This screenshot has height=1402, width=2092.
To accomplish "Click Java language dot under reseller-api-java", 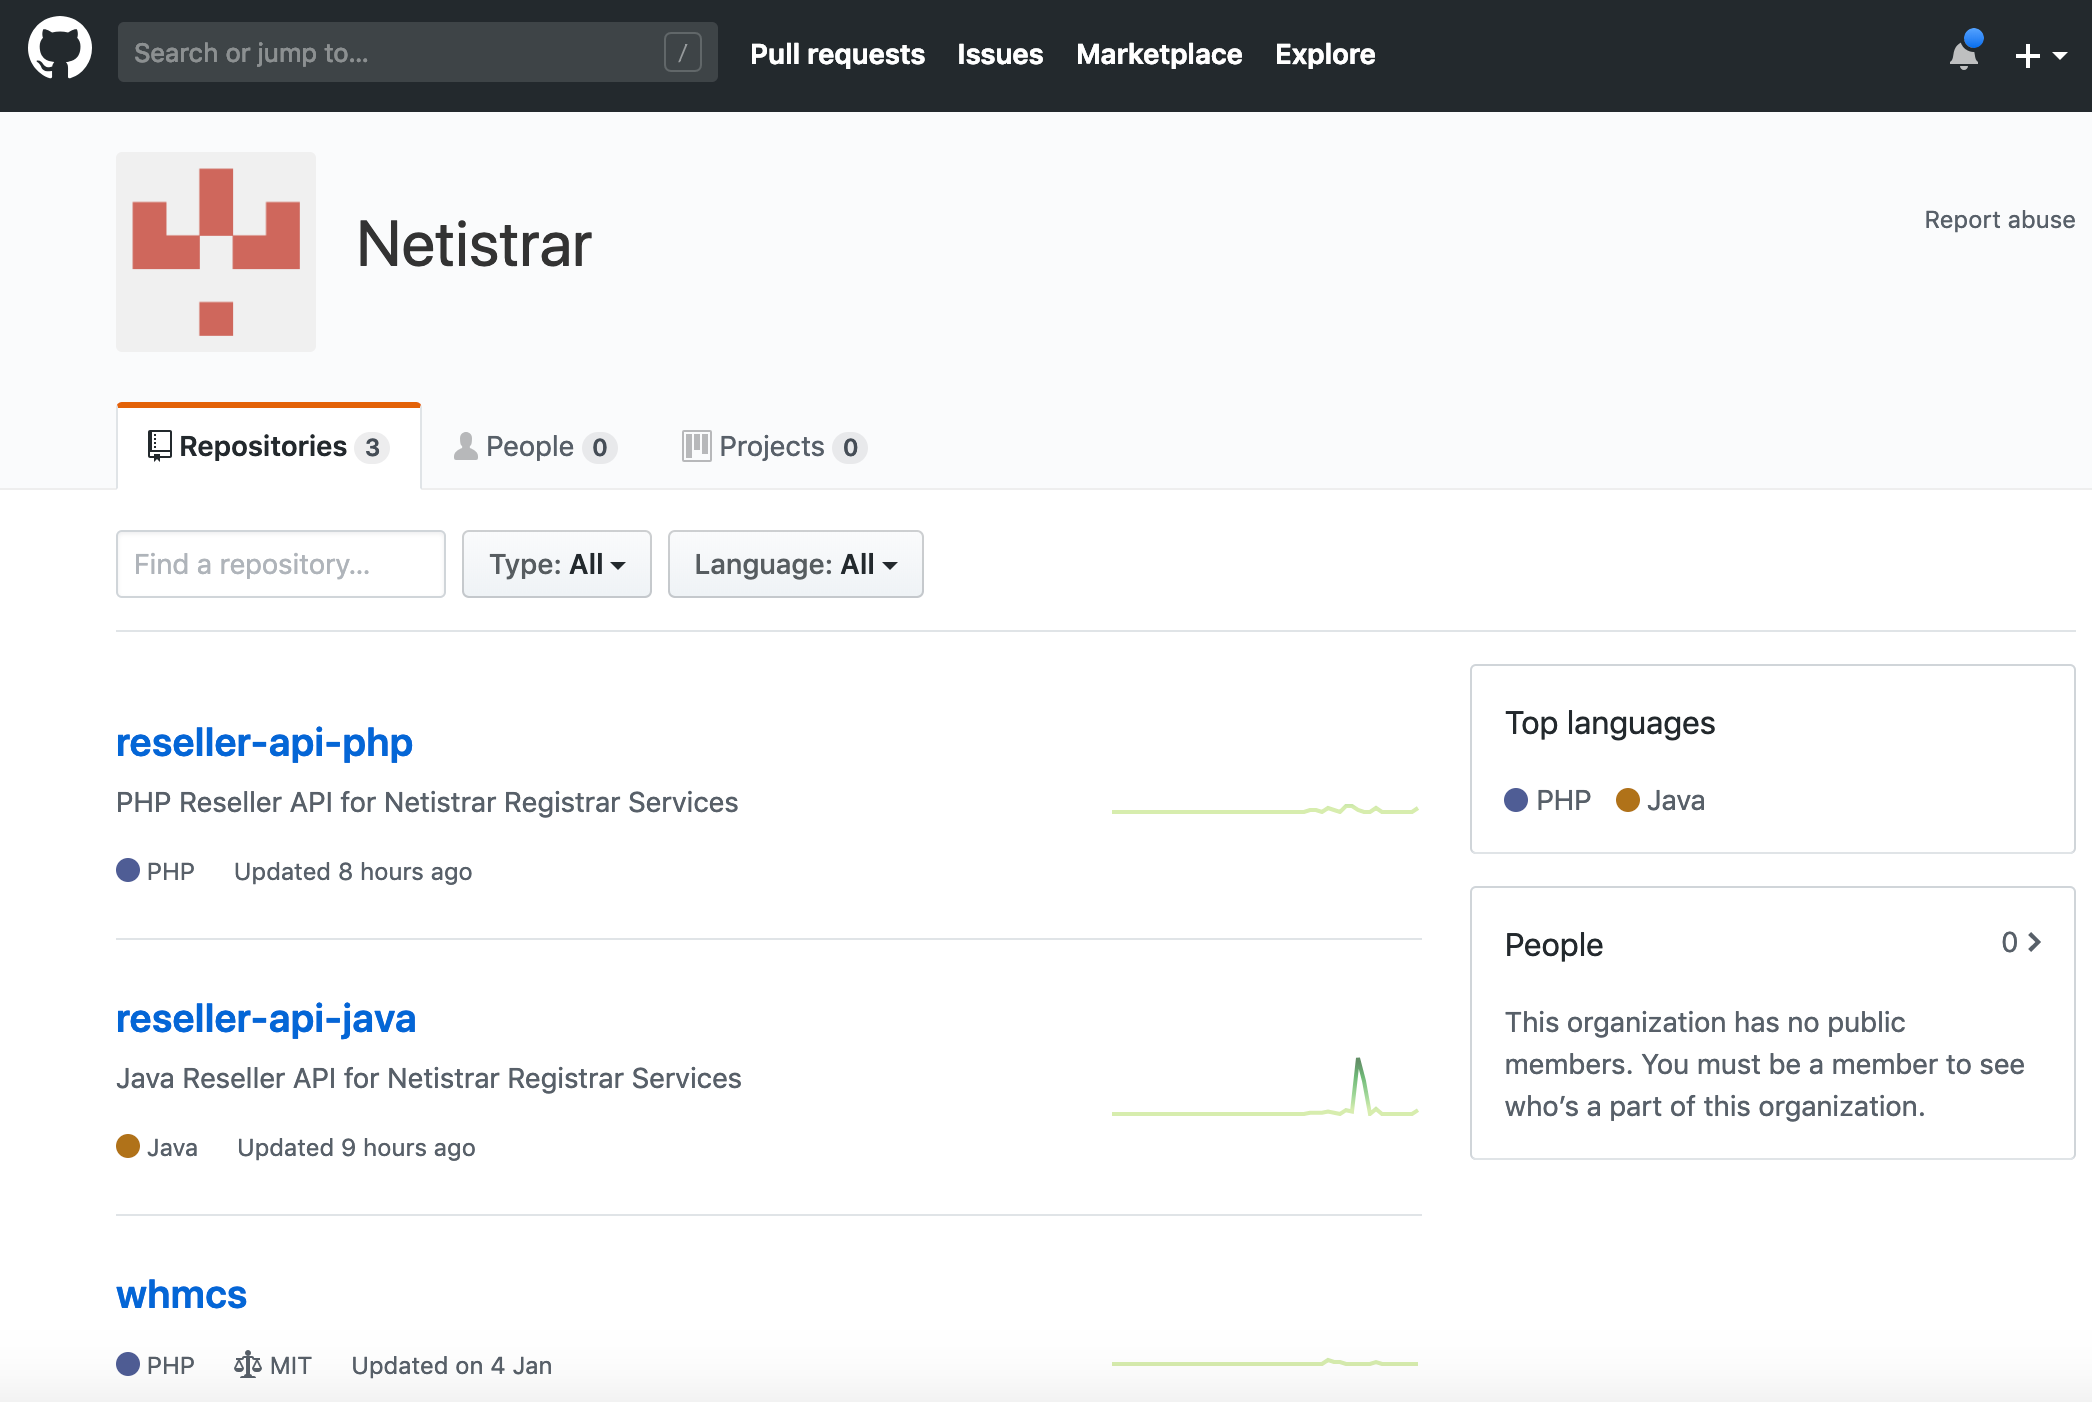I will [128, 1146].
